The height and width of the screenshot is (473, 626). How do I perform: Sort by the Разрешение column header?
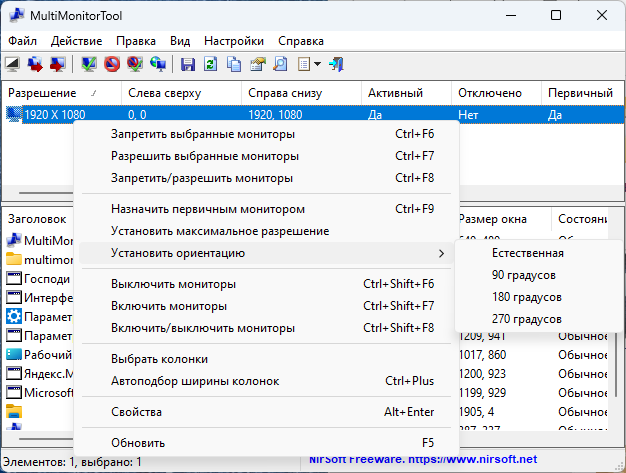(x=62, y=93)
